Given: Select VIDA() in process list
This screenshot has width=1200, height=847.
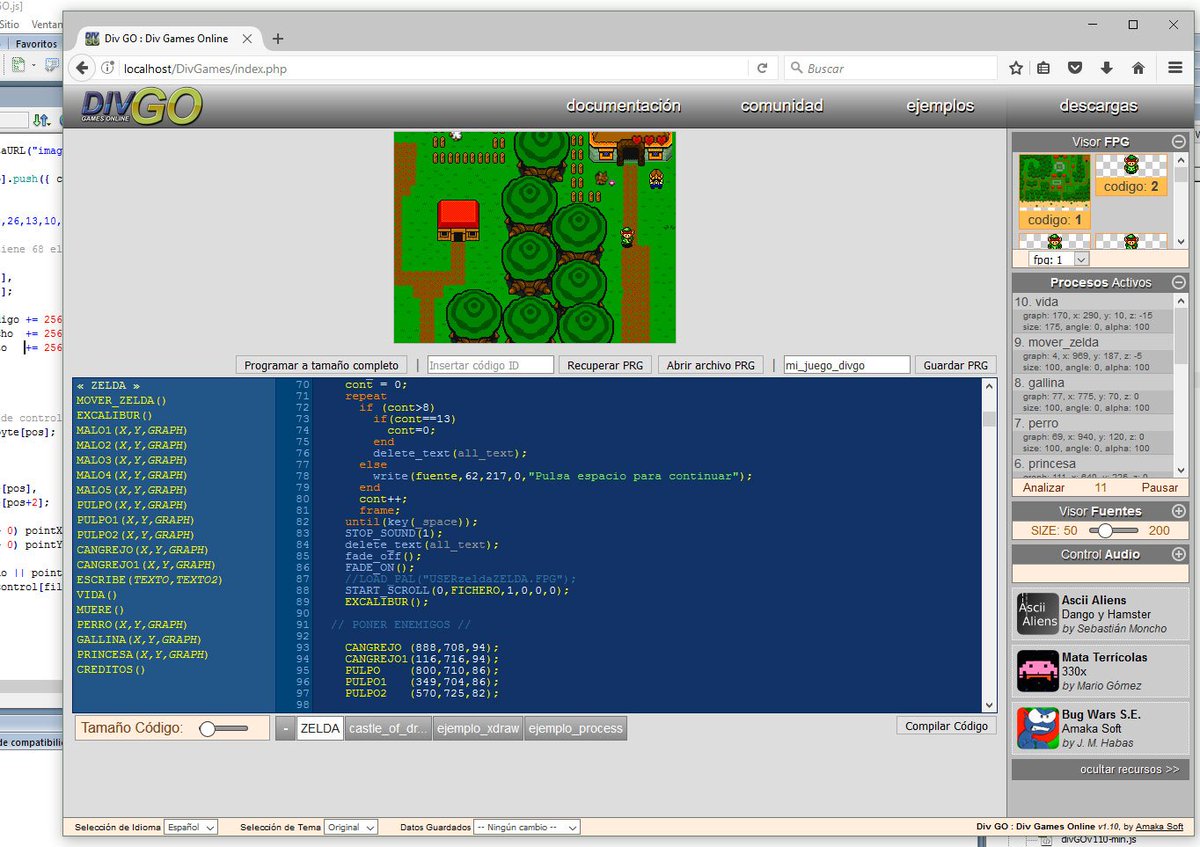Looking at the screenshot, I should pyautogui.click(x=97, y=594).
